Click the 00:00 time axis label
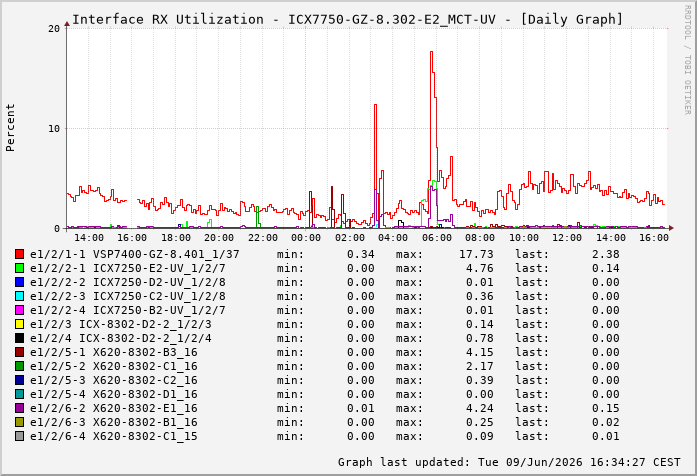697x476 pixels. point(306,238)
